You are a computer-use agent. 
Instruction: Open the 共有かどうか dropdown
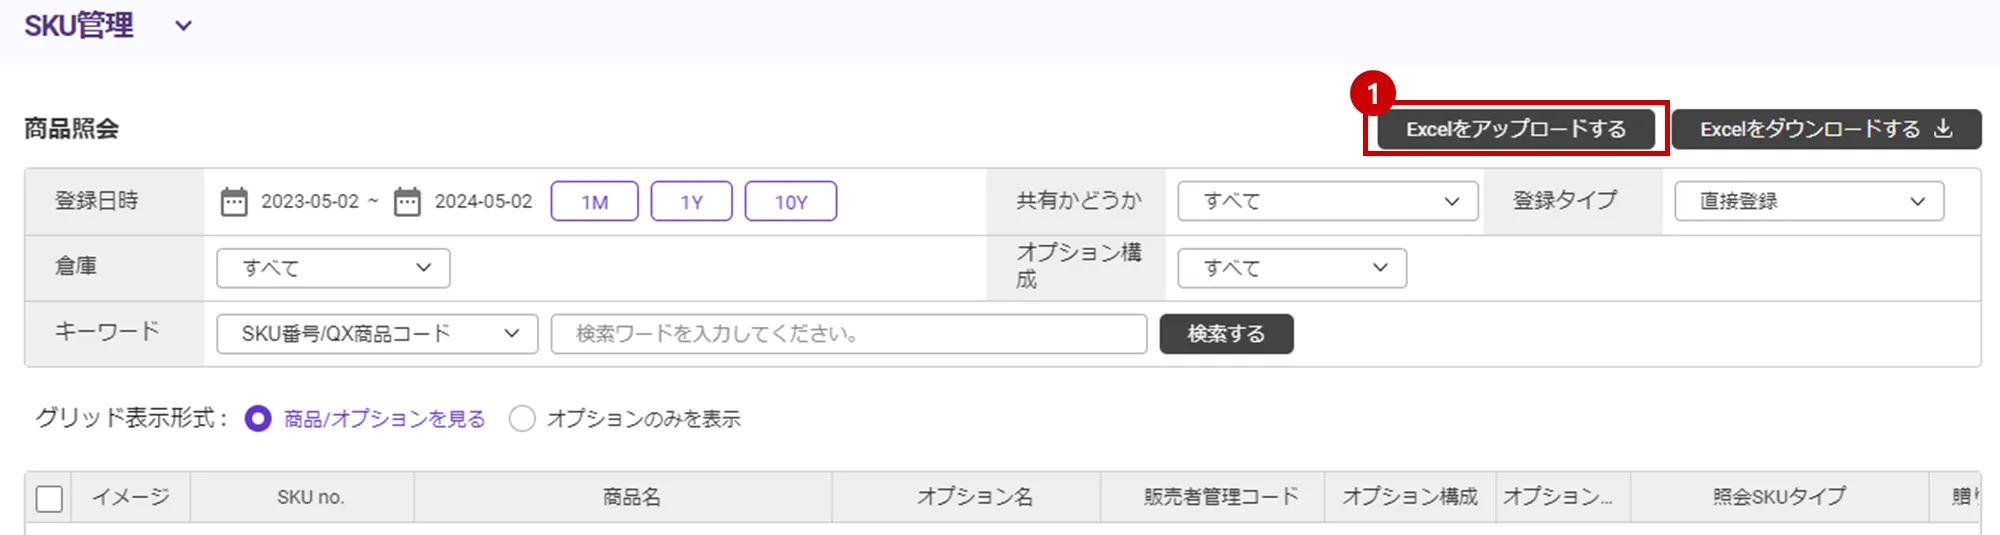coord(1327,201)
